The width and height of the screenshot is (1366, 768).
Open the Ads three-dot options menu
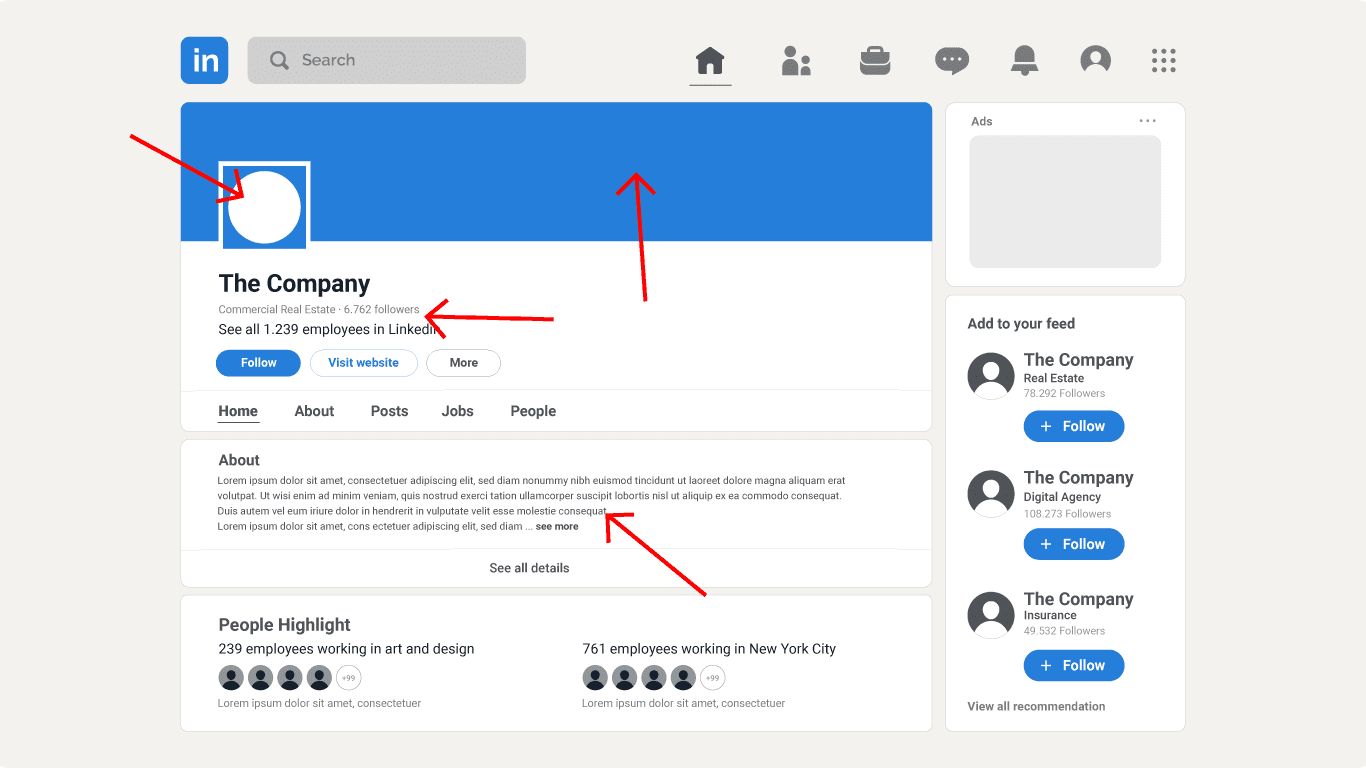click(x=1147, y=121)
